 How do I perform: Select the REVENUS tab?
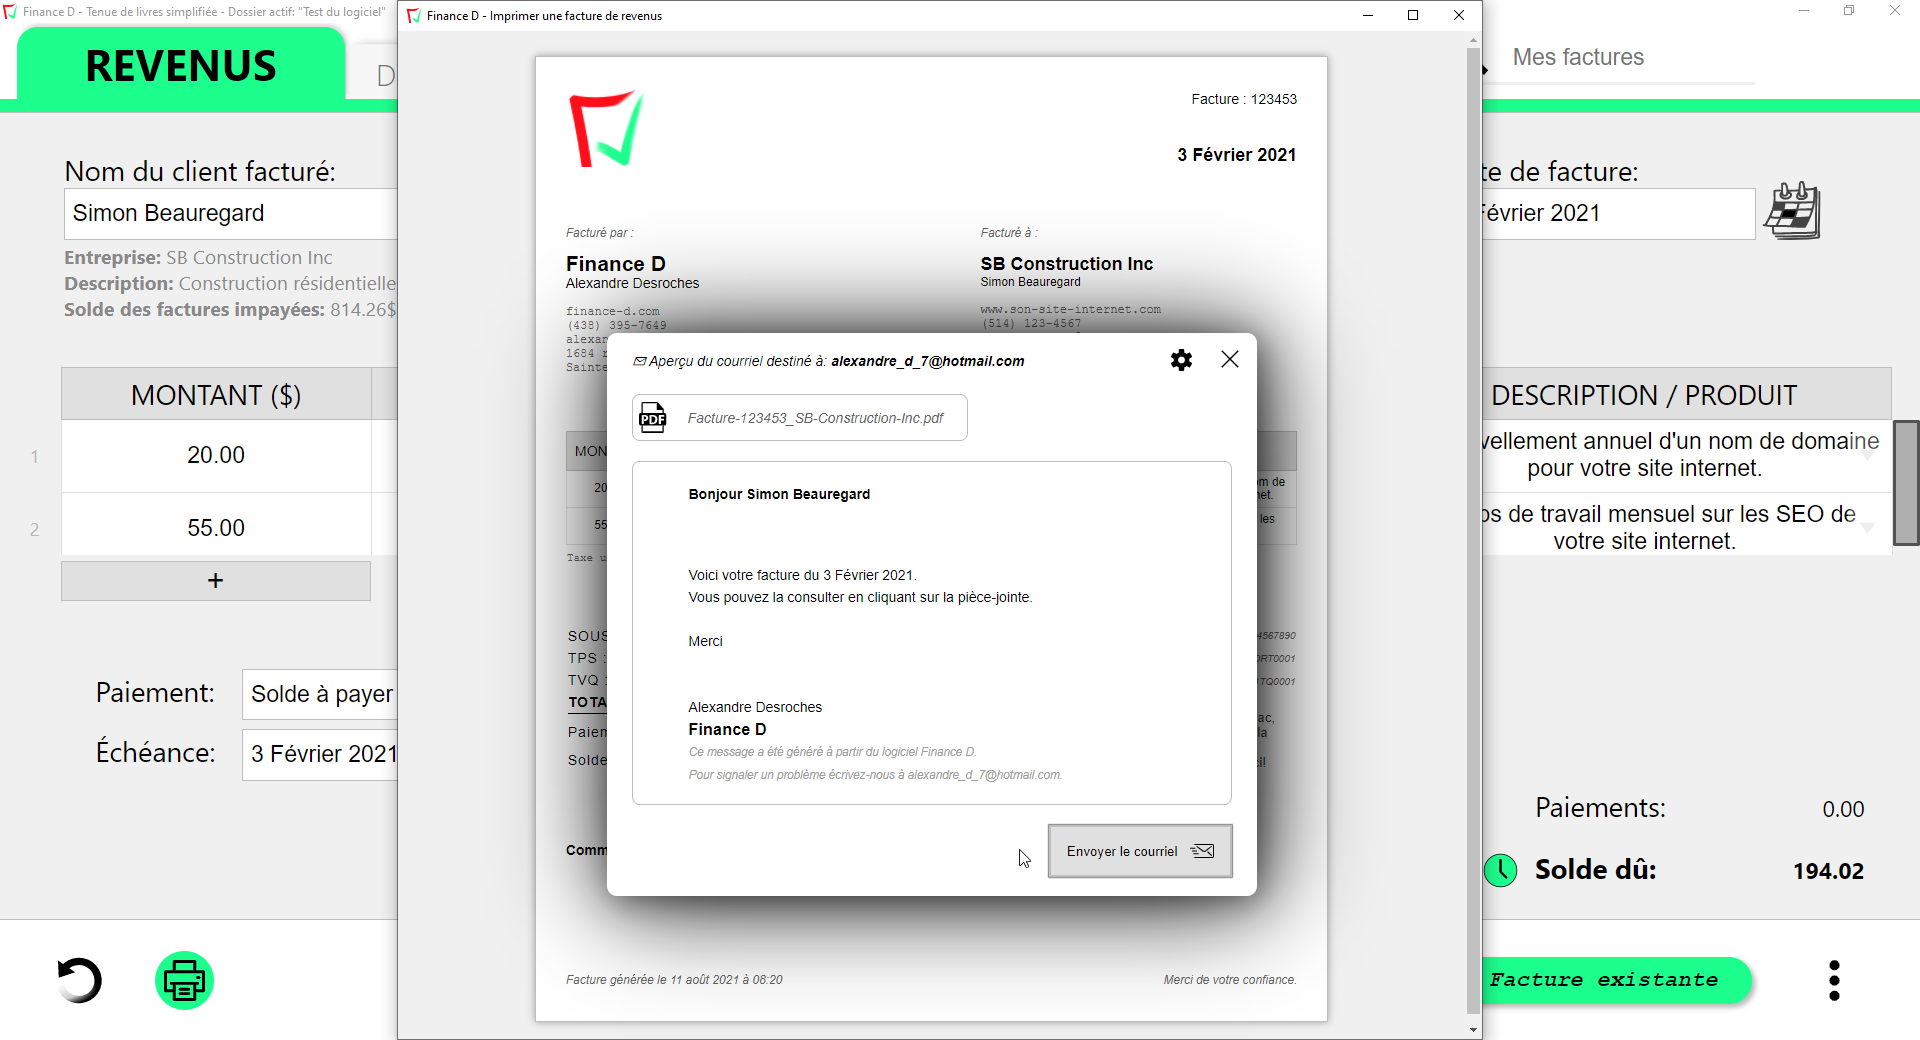tap(180, 65)
